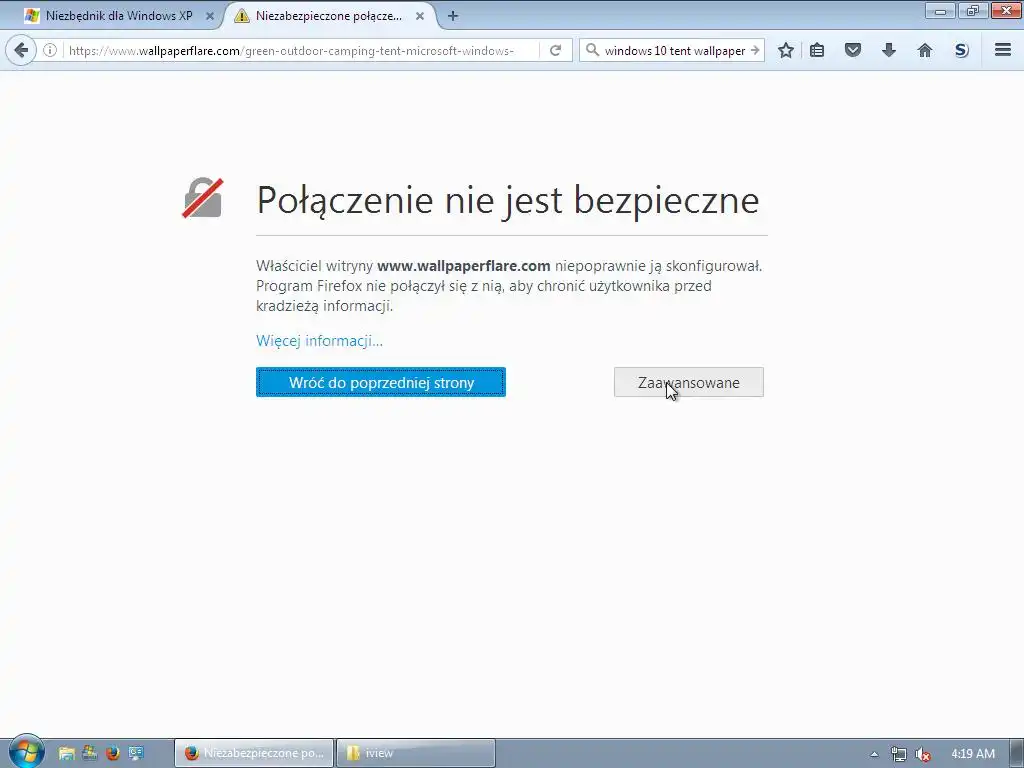Click Wróć do poprzedniej strony button
The height and width of the screenshot is (768, 1024).
pyautogui.click(x=381, y=382)
